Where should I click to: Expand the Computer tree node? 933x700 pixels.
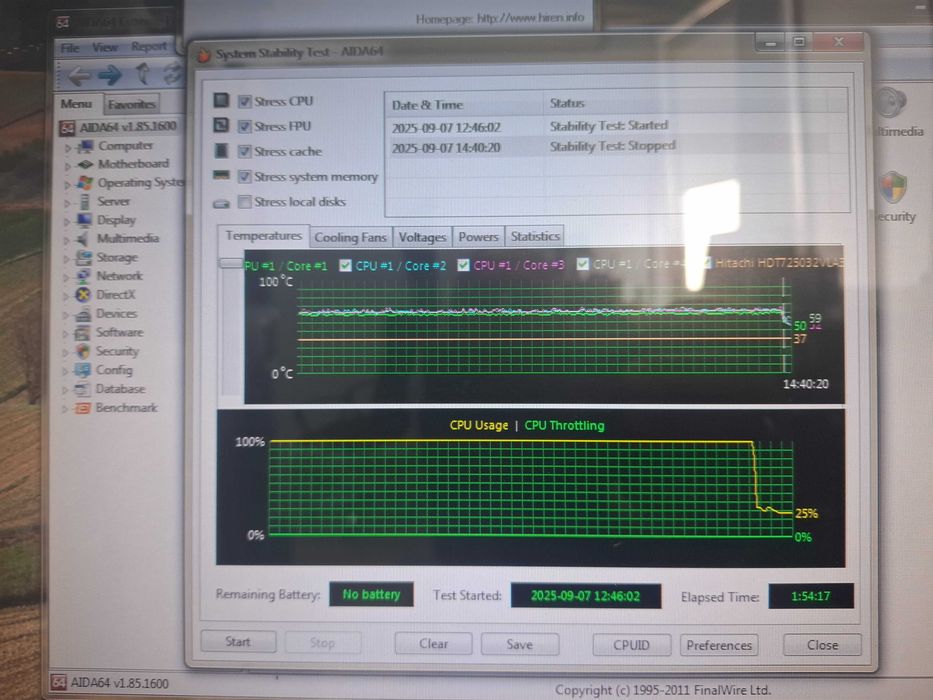(x=67, y=147)
